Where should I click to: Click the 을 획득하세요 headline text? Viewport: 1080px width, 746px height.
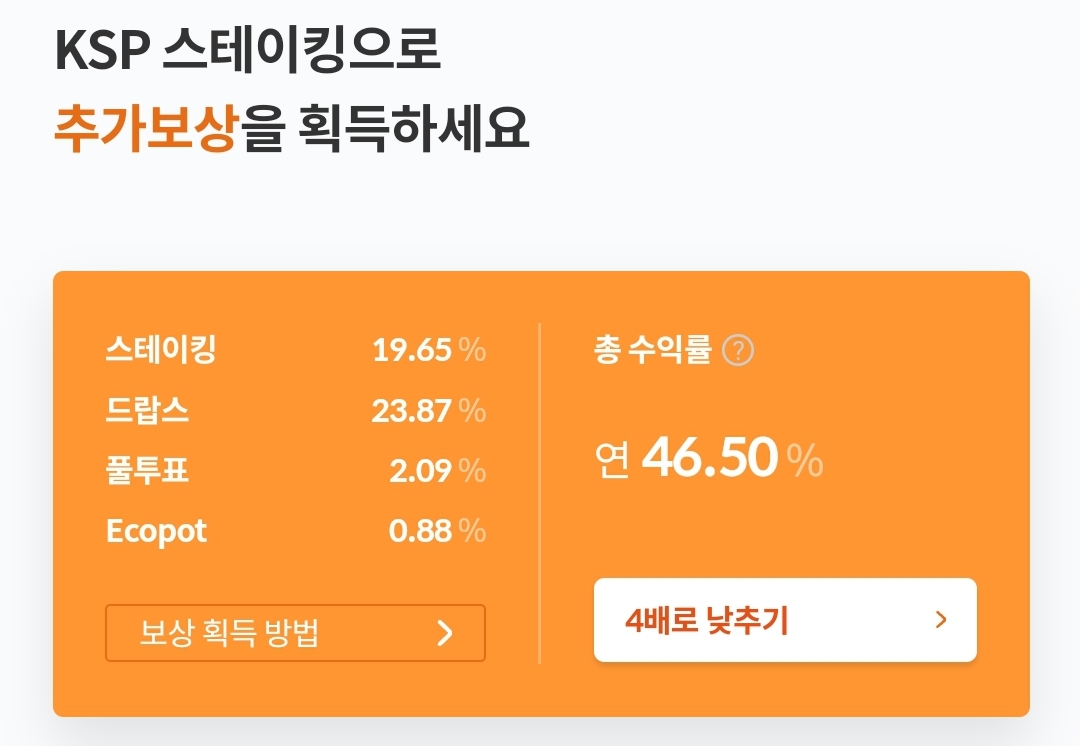point(384,128)
